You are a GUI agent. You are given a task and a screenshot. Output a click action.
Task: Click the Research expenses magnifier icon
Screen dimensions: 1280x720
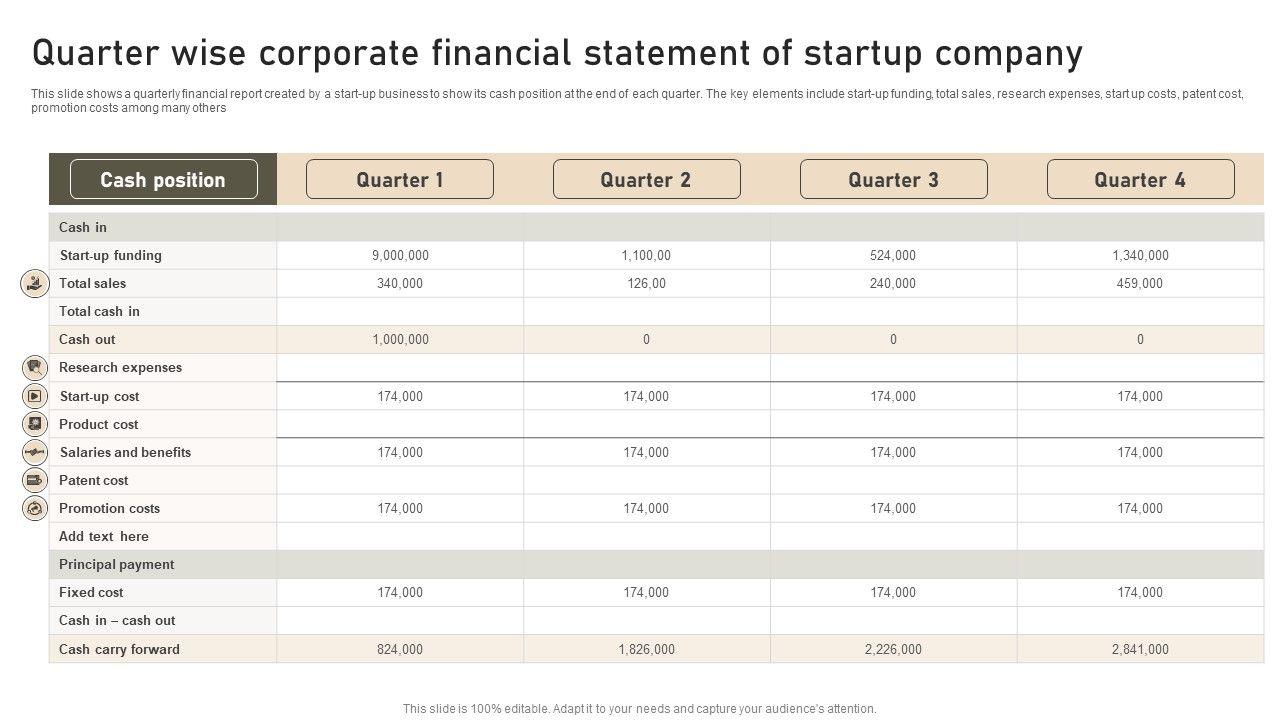[35, 368]
